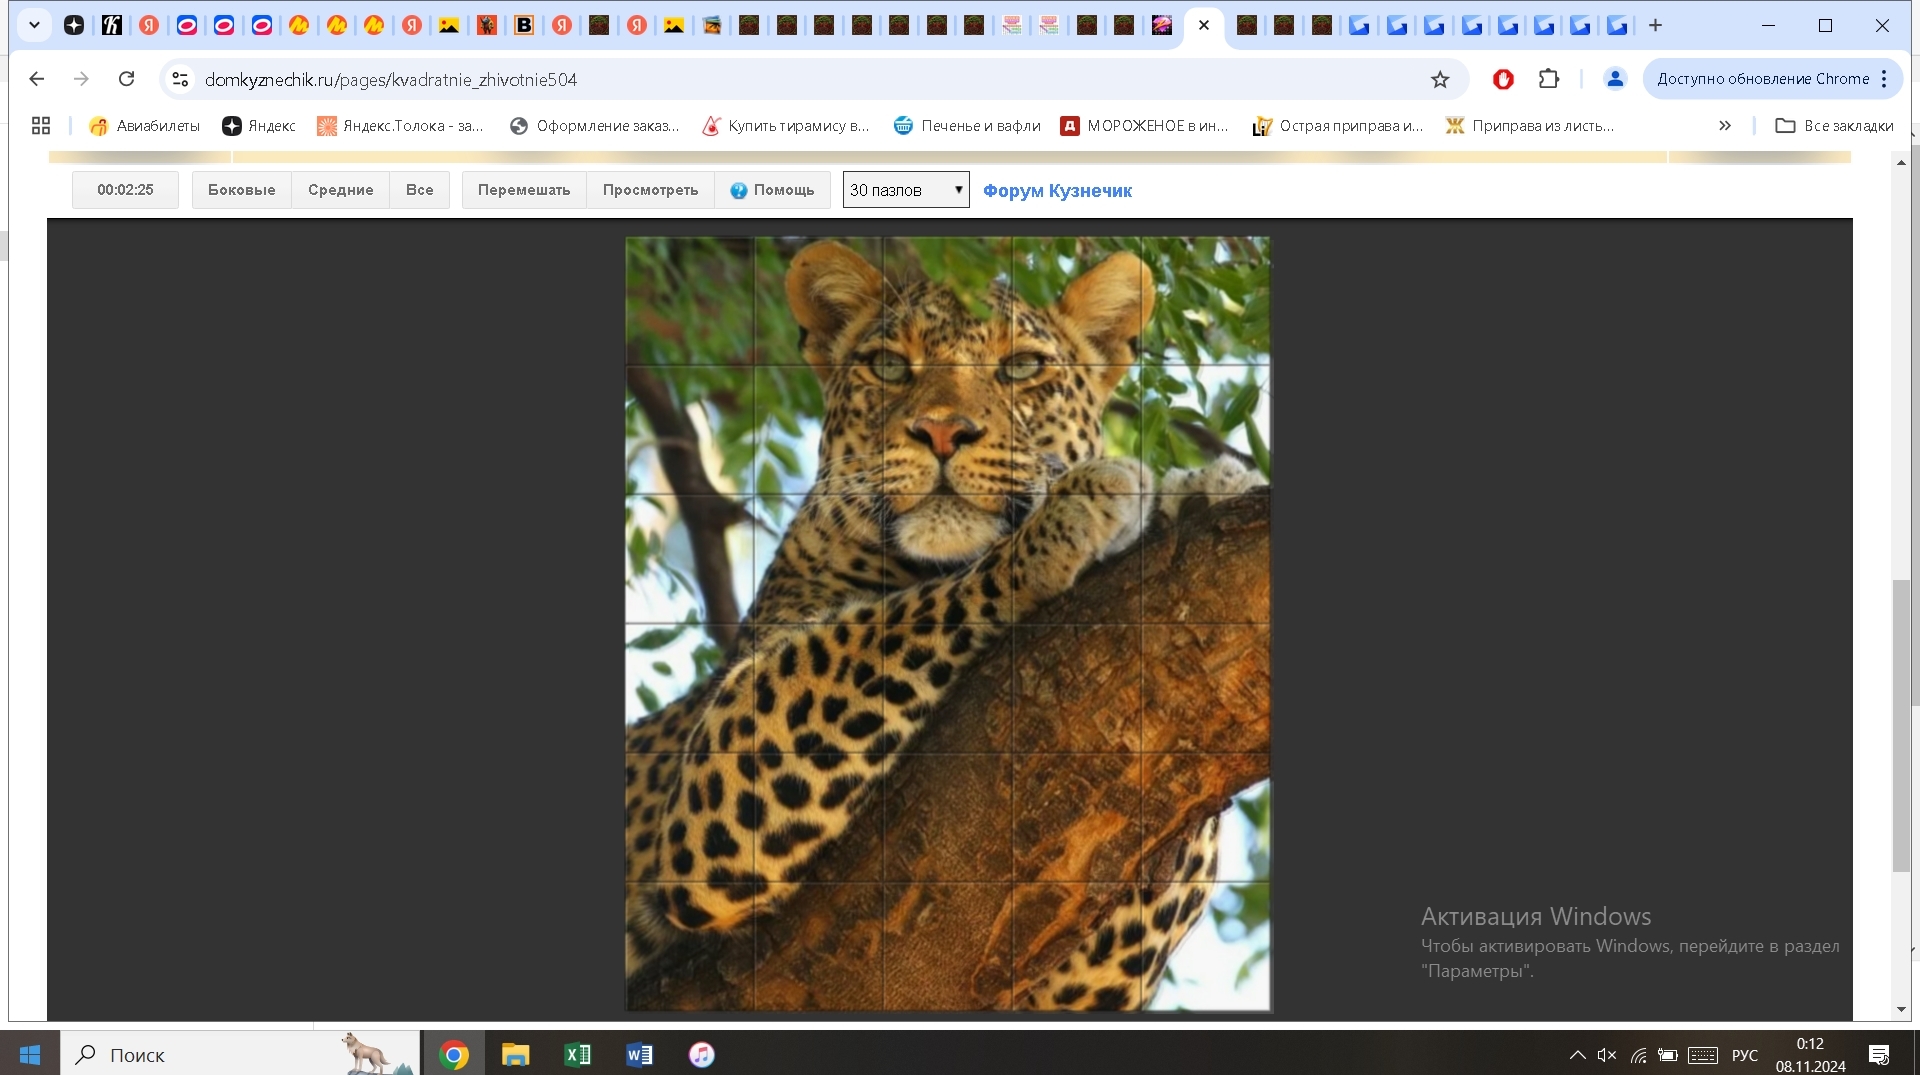Click the page scrollbar down arrow

1901,1010
